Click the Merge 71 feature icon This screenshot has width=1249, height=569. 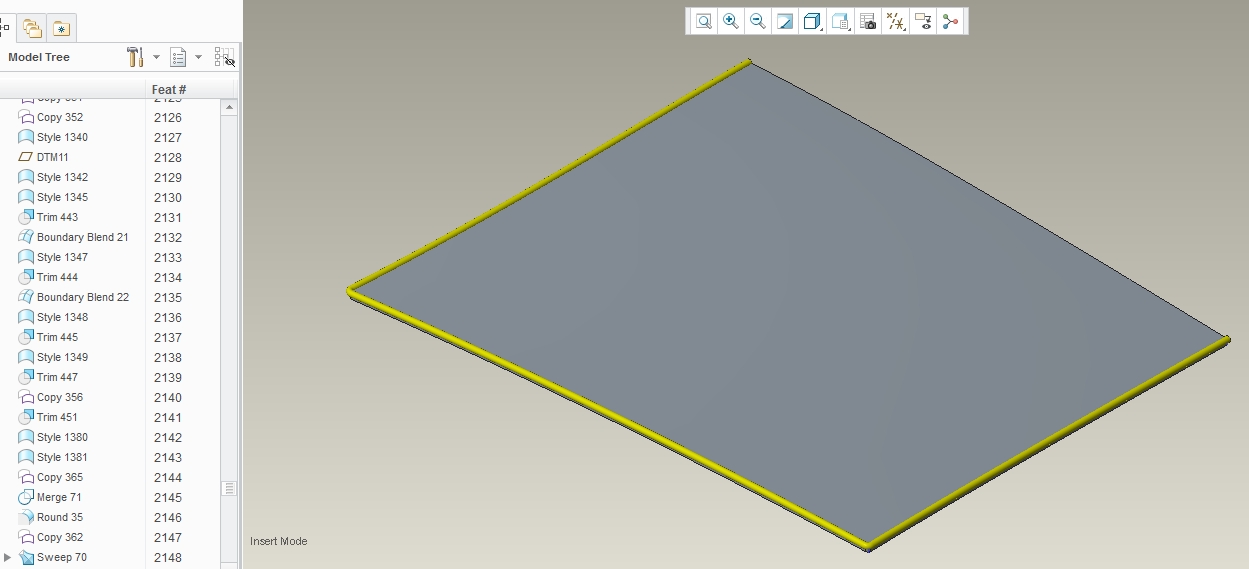tap(27, 497)
